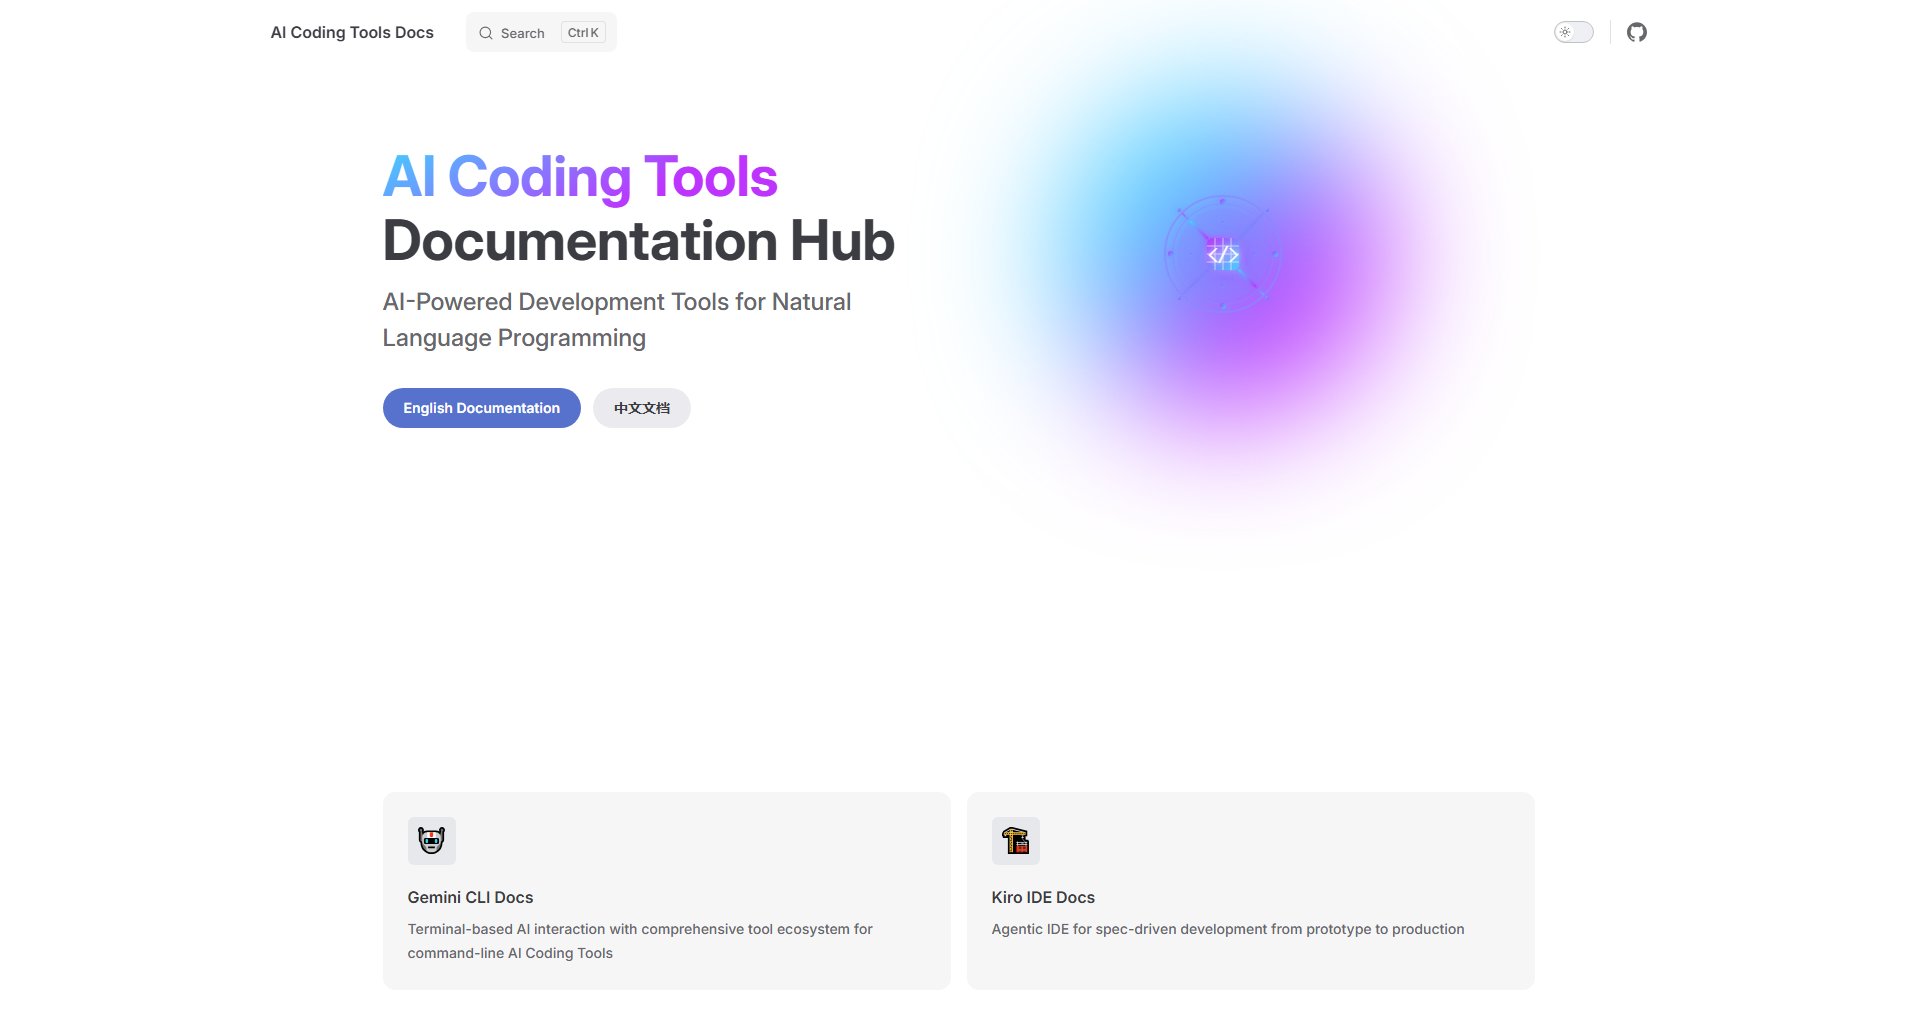
Task: Click the gradient 'AI Coding Tools' heading
Action: 579,177
